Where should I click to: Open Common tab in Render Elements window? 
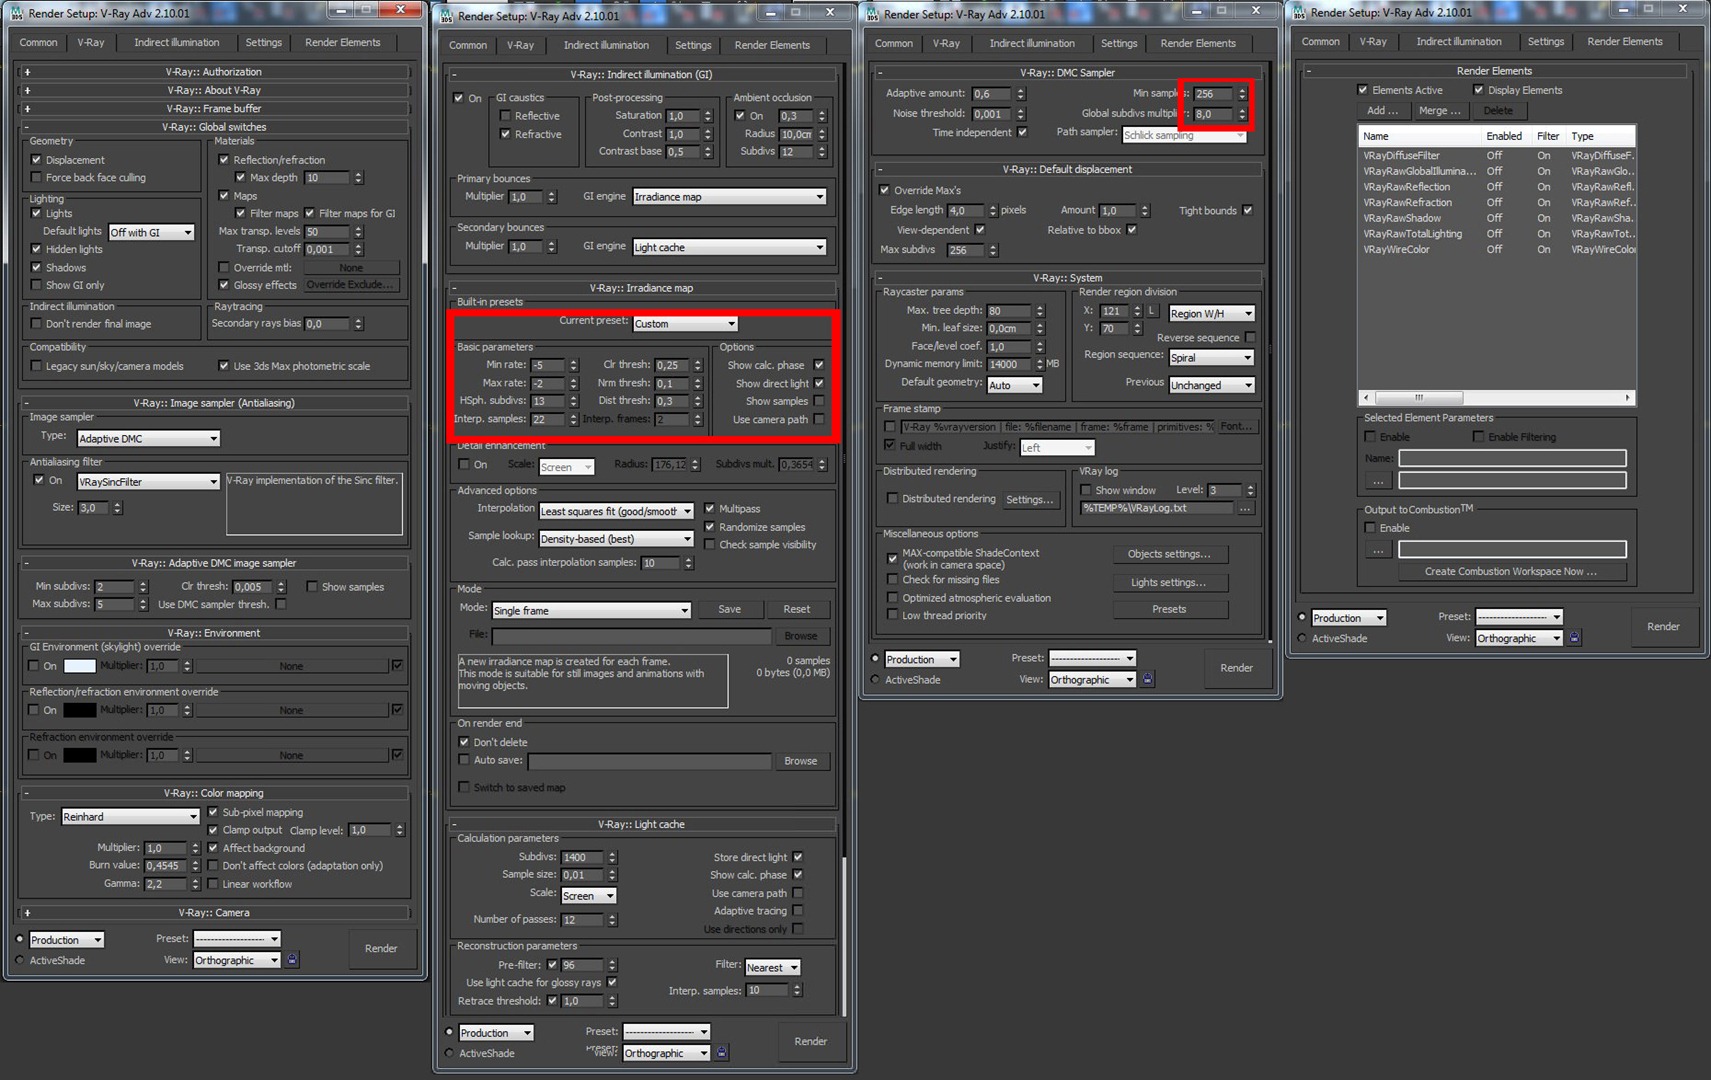[x=1320, y=42]
